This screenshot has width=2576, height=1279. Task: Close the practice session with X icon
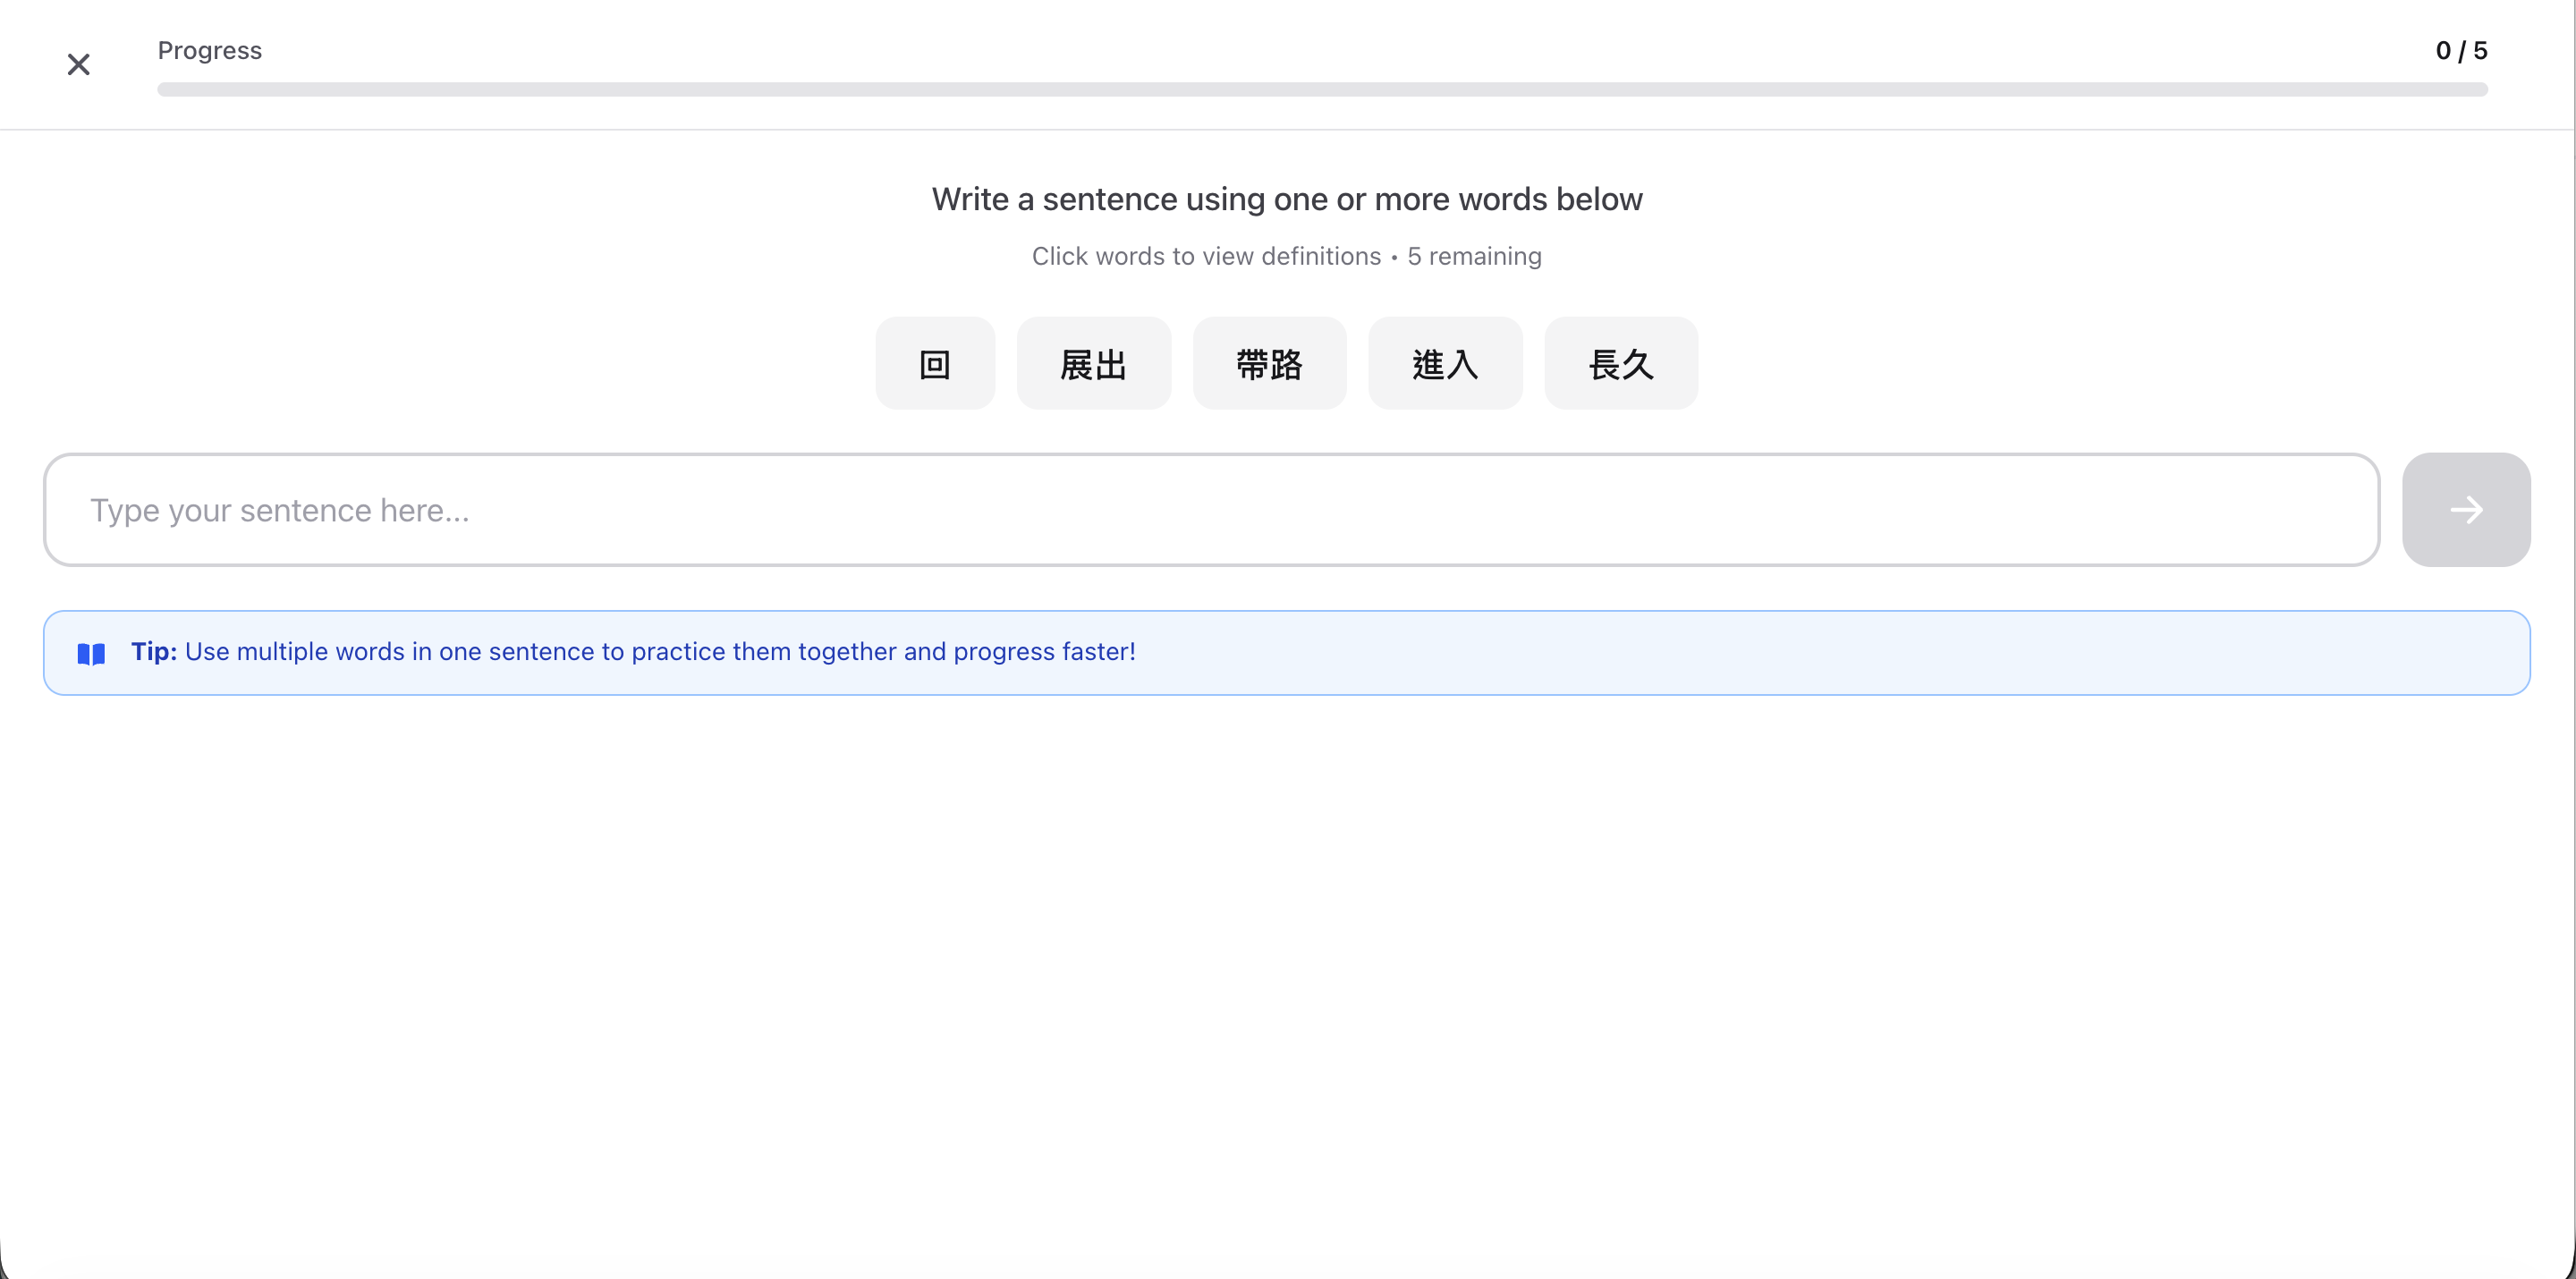pos(78,65)
